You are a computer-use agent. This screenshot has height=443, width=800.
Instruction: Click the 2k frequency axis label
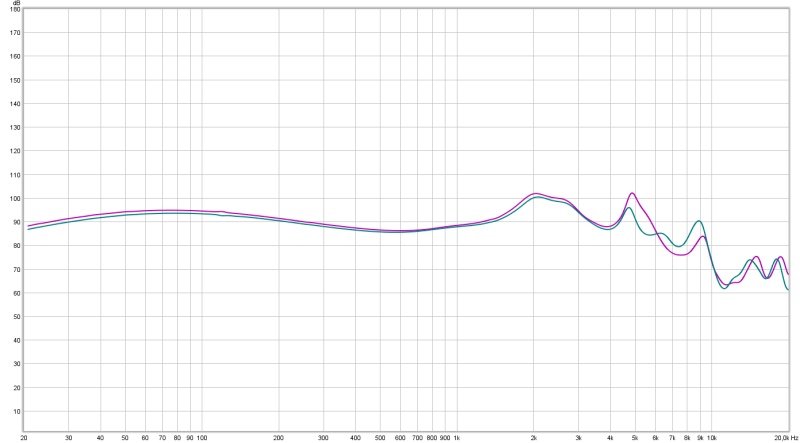tap(534, 437)
